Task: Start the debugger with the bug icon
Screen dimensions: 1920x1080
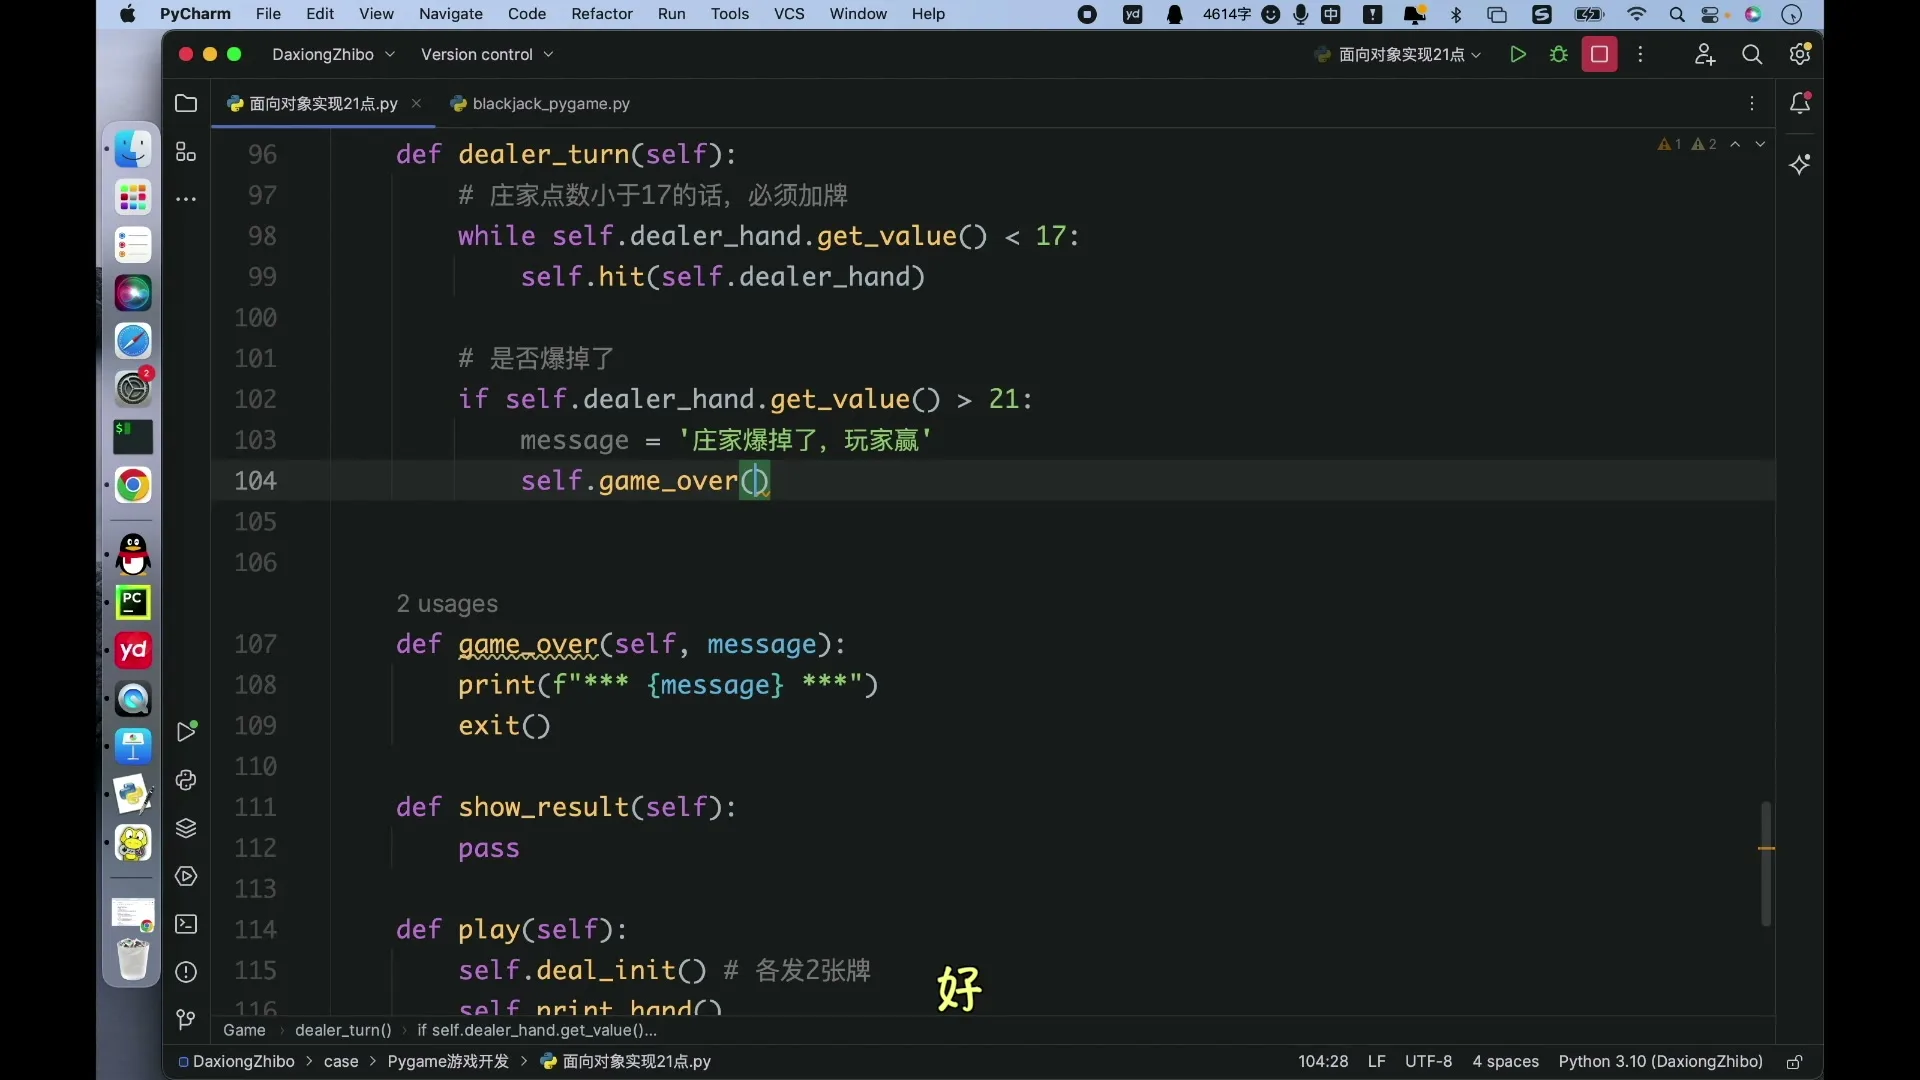Action: pyautogui.click(x=1558, y=55)
